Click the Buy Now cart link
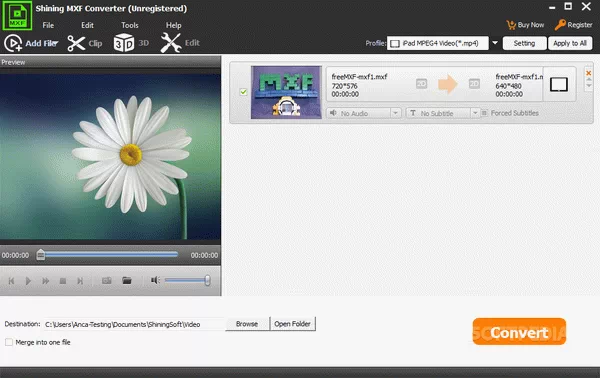 click(525, 25)
